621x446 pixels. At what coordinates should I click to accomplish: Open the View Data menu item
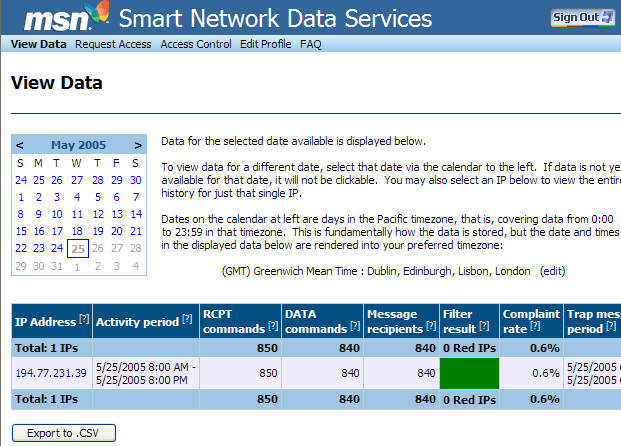pos(38,44)
